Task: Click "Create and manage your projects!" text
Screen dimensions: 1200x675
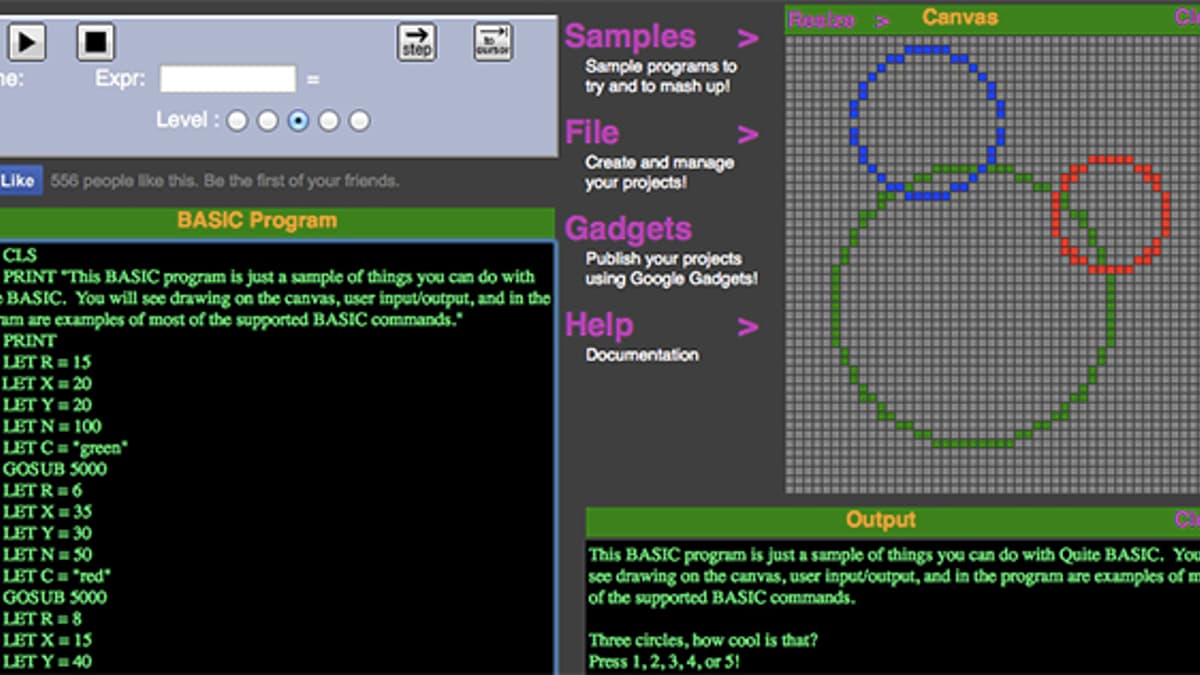Action: (659, 173)
